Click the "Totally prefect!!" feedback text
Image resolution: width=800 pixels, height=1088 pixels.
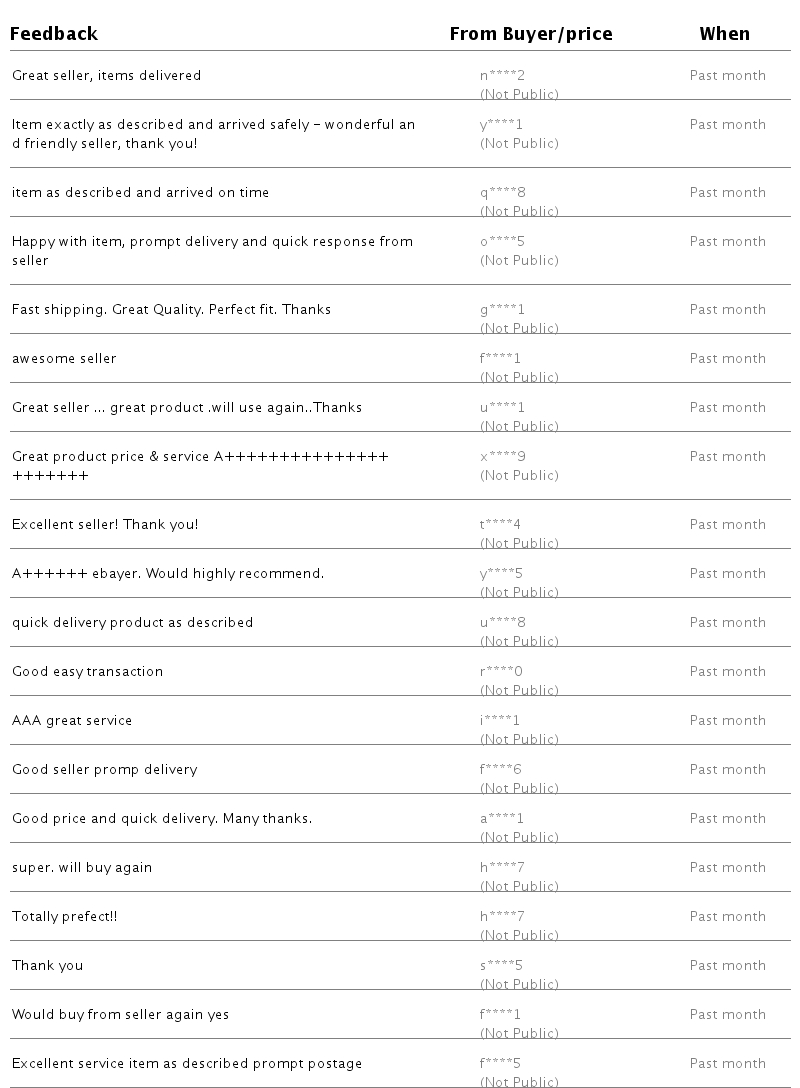coord(65,916)
